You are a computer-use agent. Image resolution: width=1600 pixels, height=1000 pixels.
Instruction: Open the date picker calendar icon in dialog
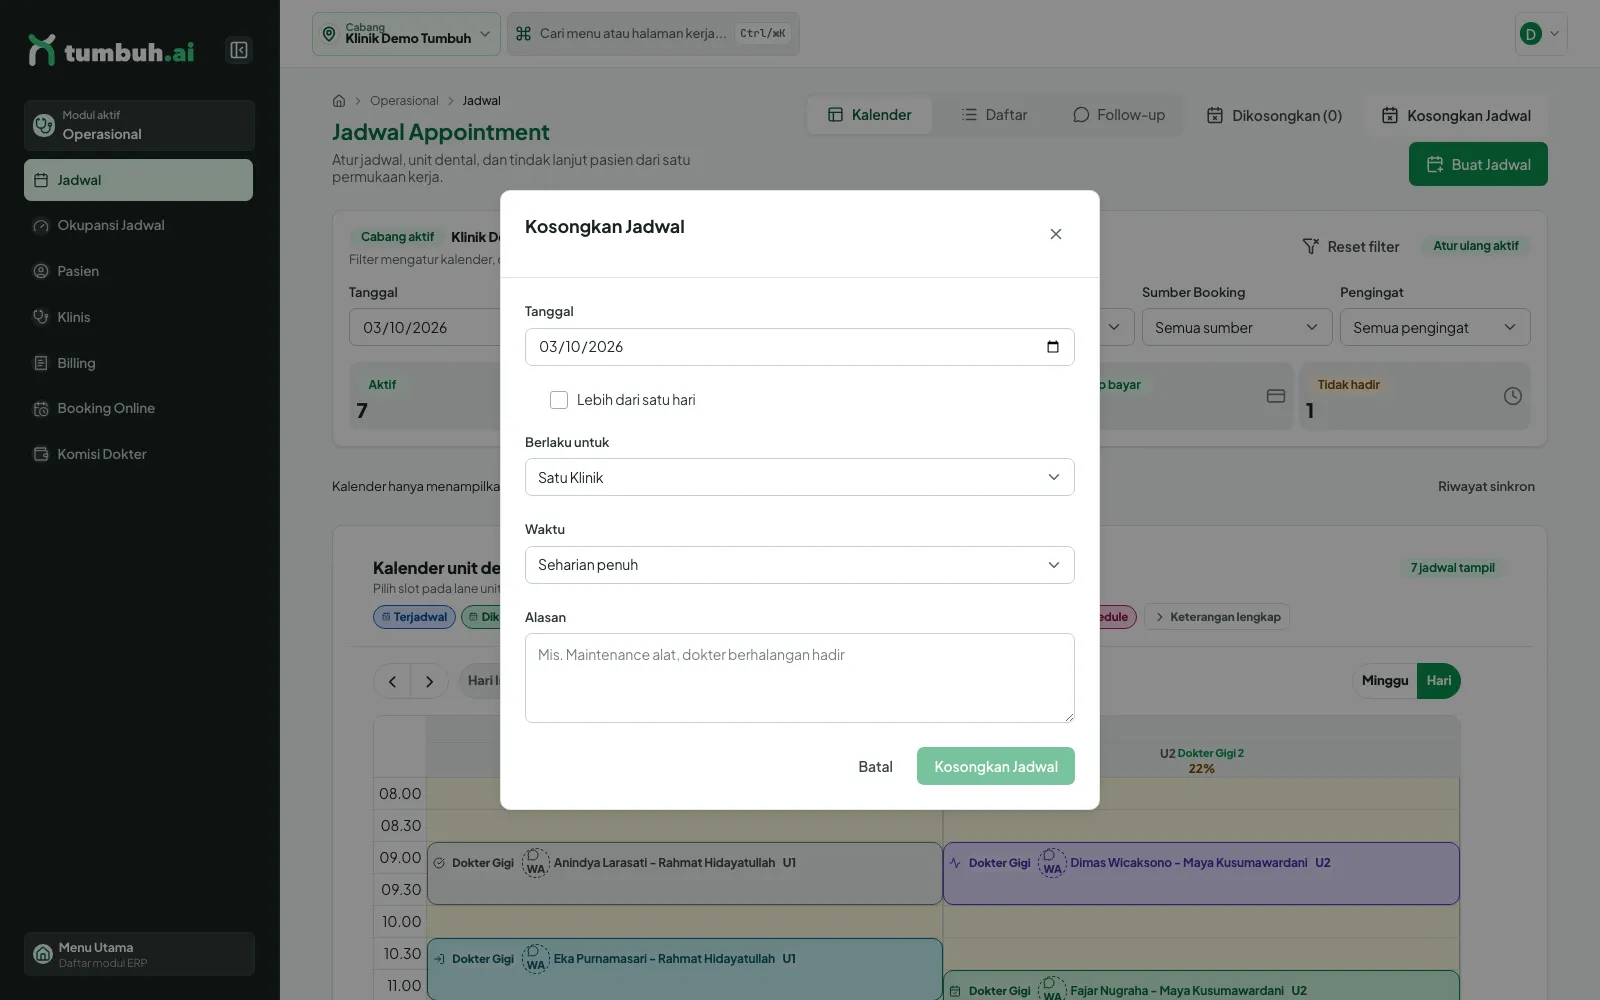point(1052,347)
